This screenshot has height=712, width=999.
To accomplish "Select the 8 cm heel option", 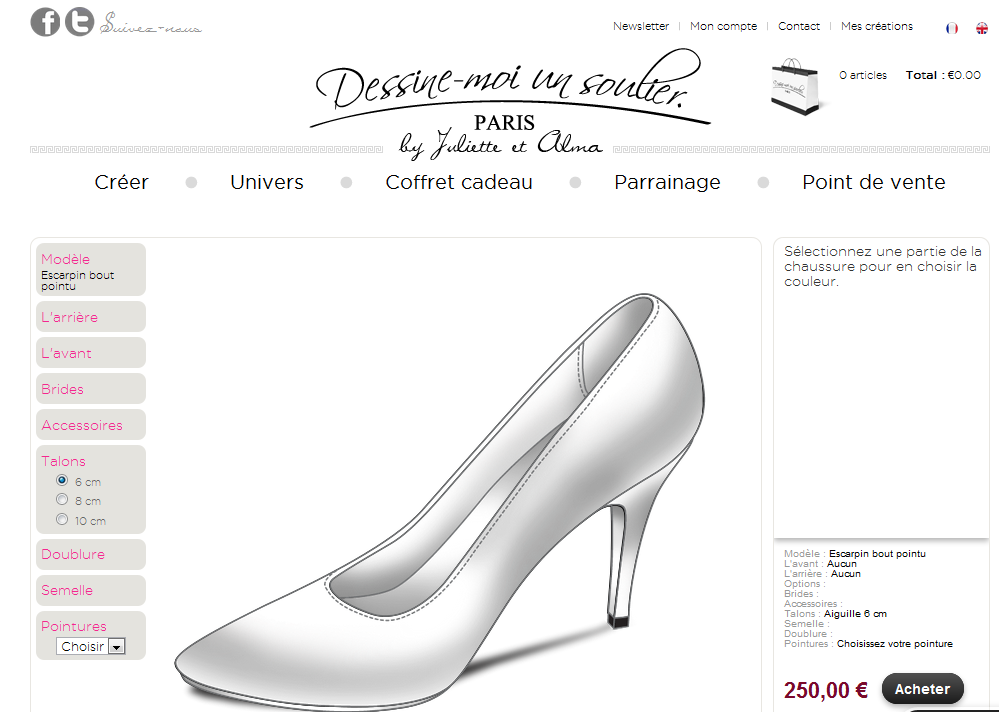I will click(62, 500).
